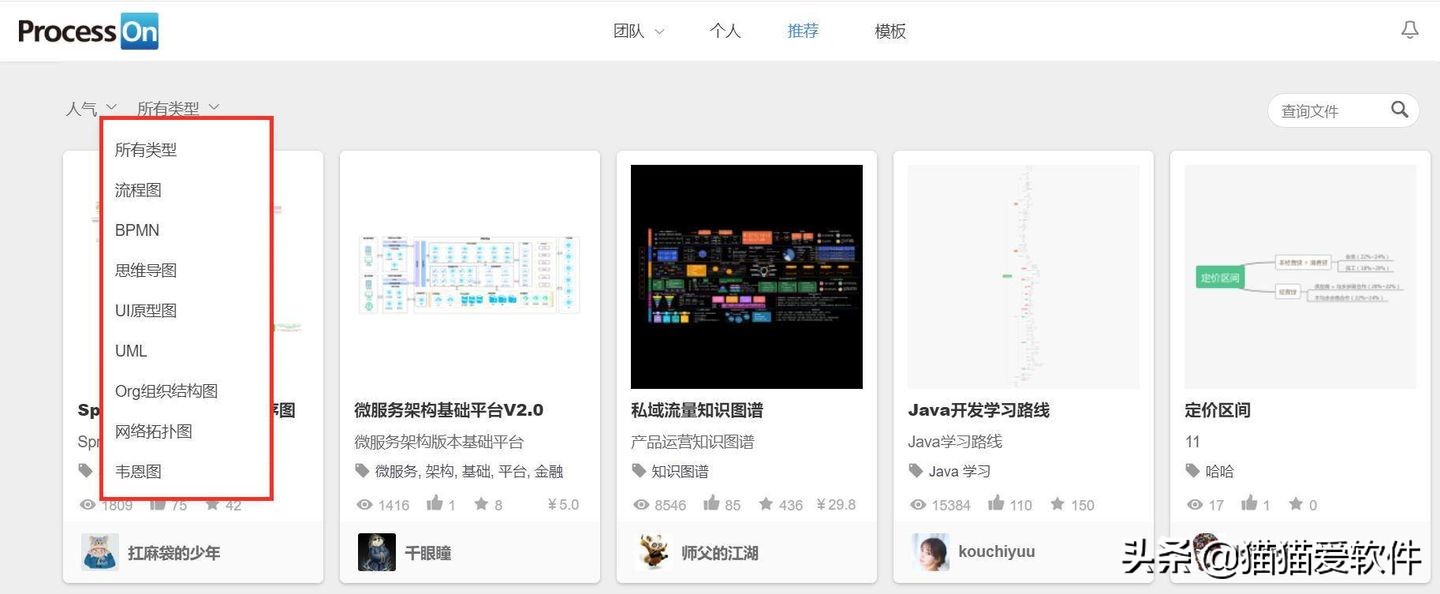
Task: Expand the 团队 dropdown in top navigation
Action: coord(638,31)
